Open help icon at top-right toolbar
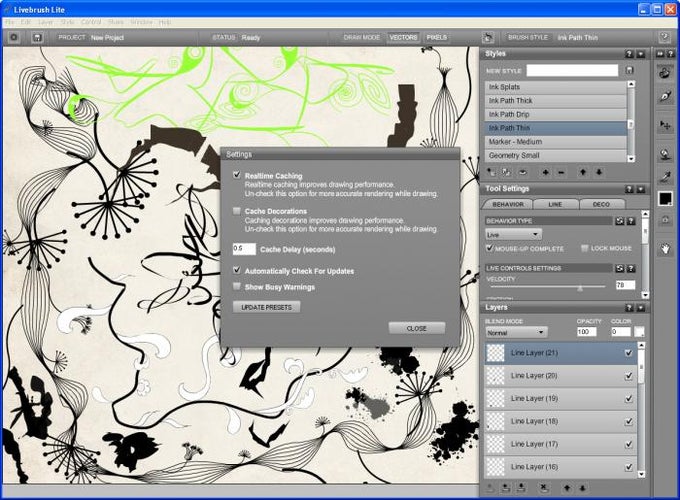680x500 pixels. [664, 37]
